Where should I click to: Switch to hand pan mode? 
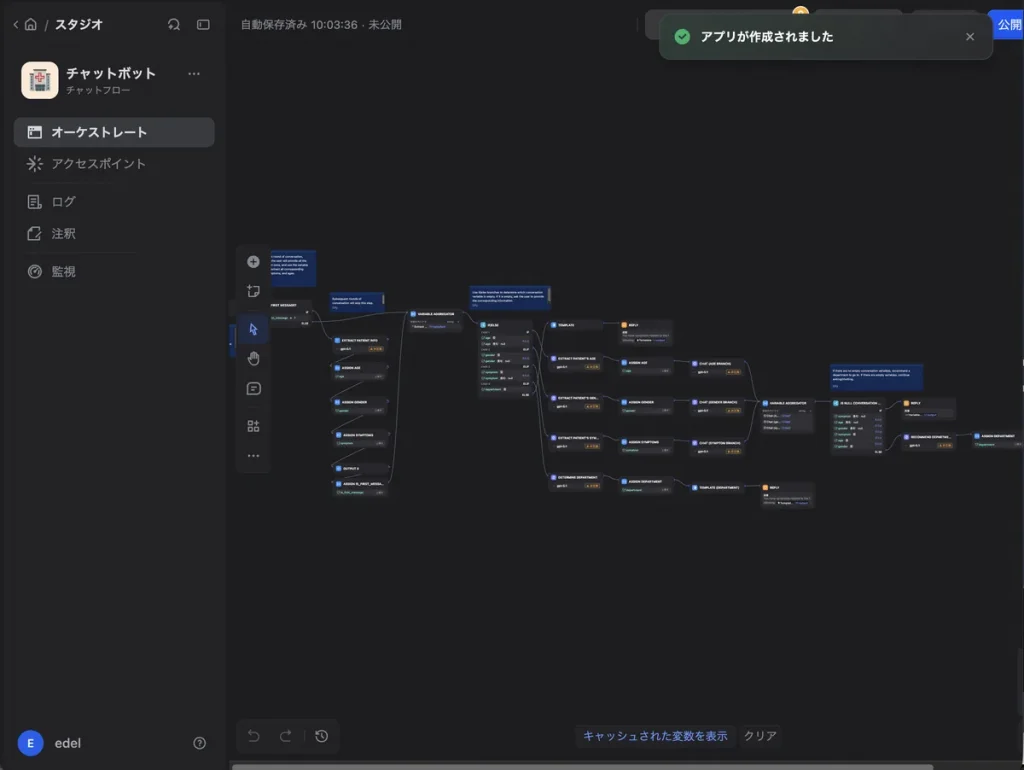[x=253, y=359]
